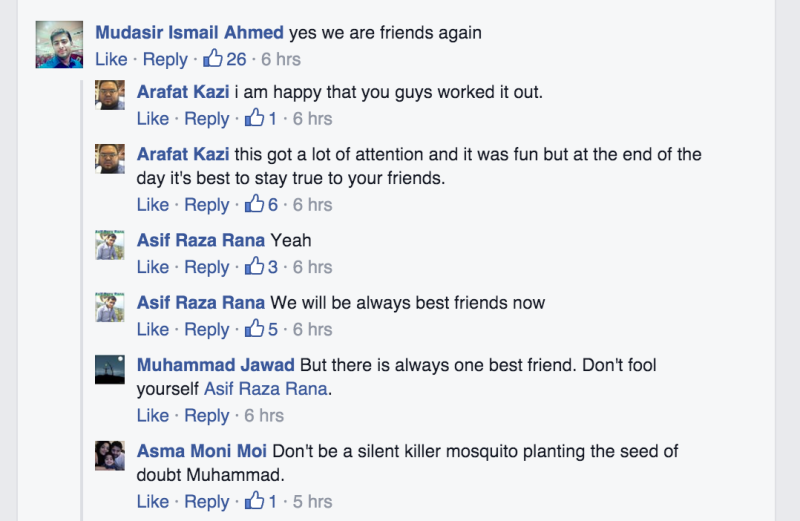This screenshot has height=521, width=800.
Task: Click thumbs-up icon on the "Yeah" comment
Action: [254, 267]
